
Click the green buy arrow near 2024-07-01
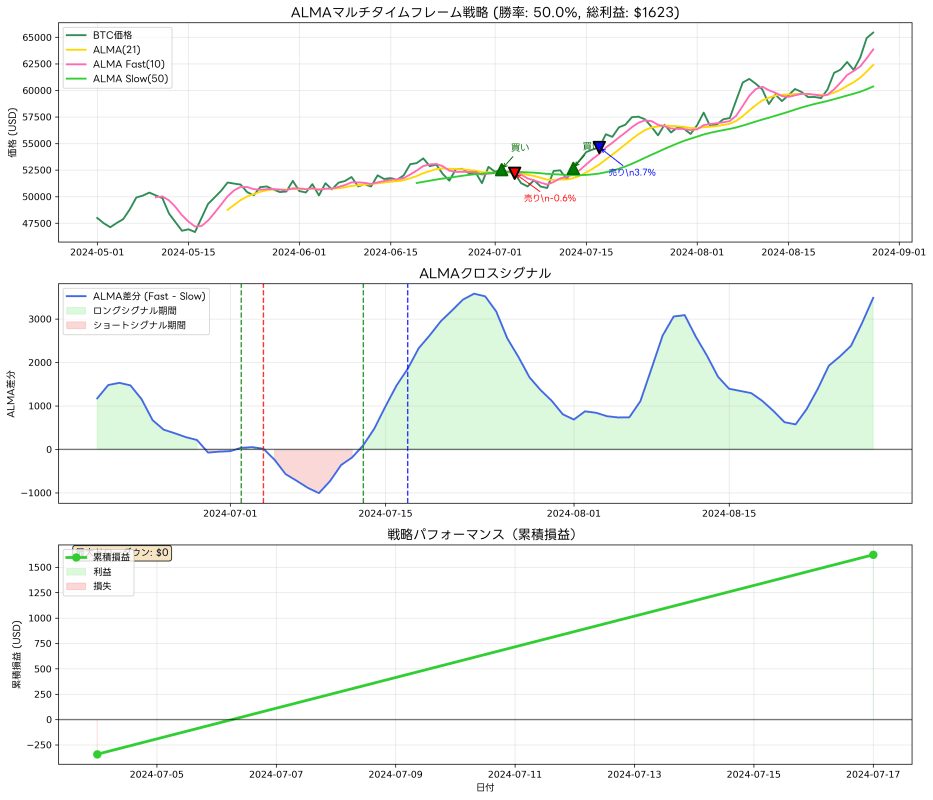click(501, 169)
